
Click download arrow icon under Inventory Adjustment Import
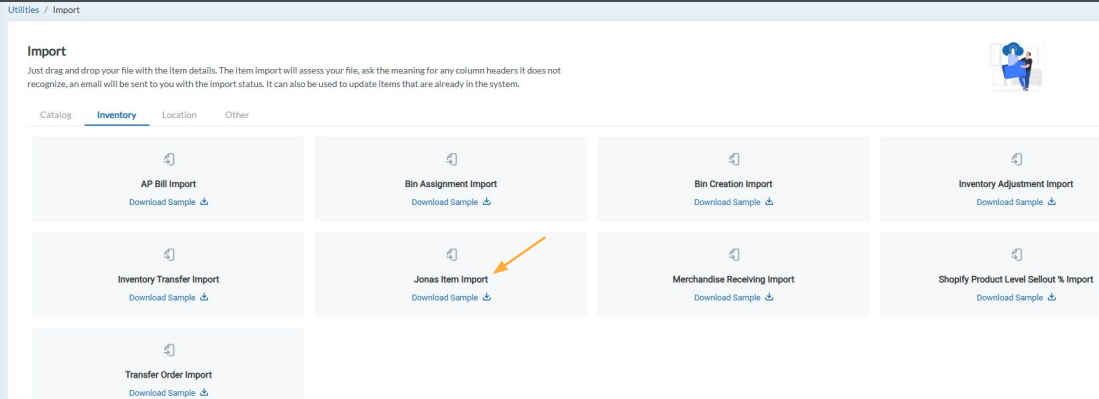[x=1052, y=202]
